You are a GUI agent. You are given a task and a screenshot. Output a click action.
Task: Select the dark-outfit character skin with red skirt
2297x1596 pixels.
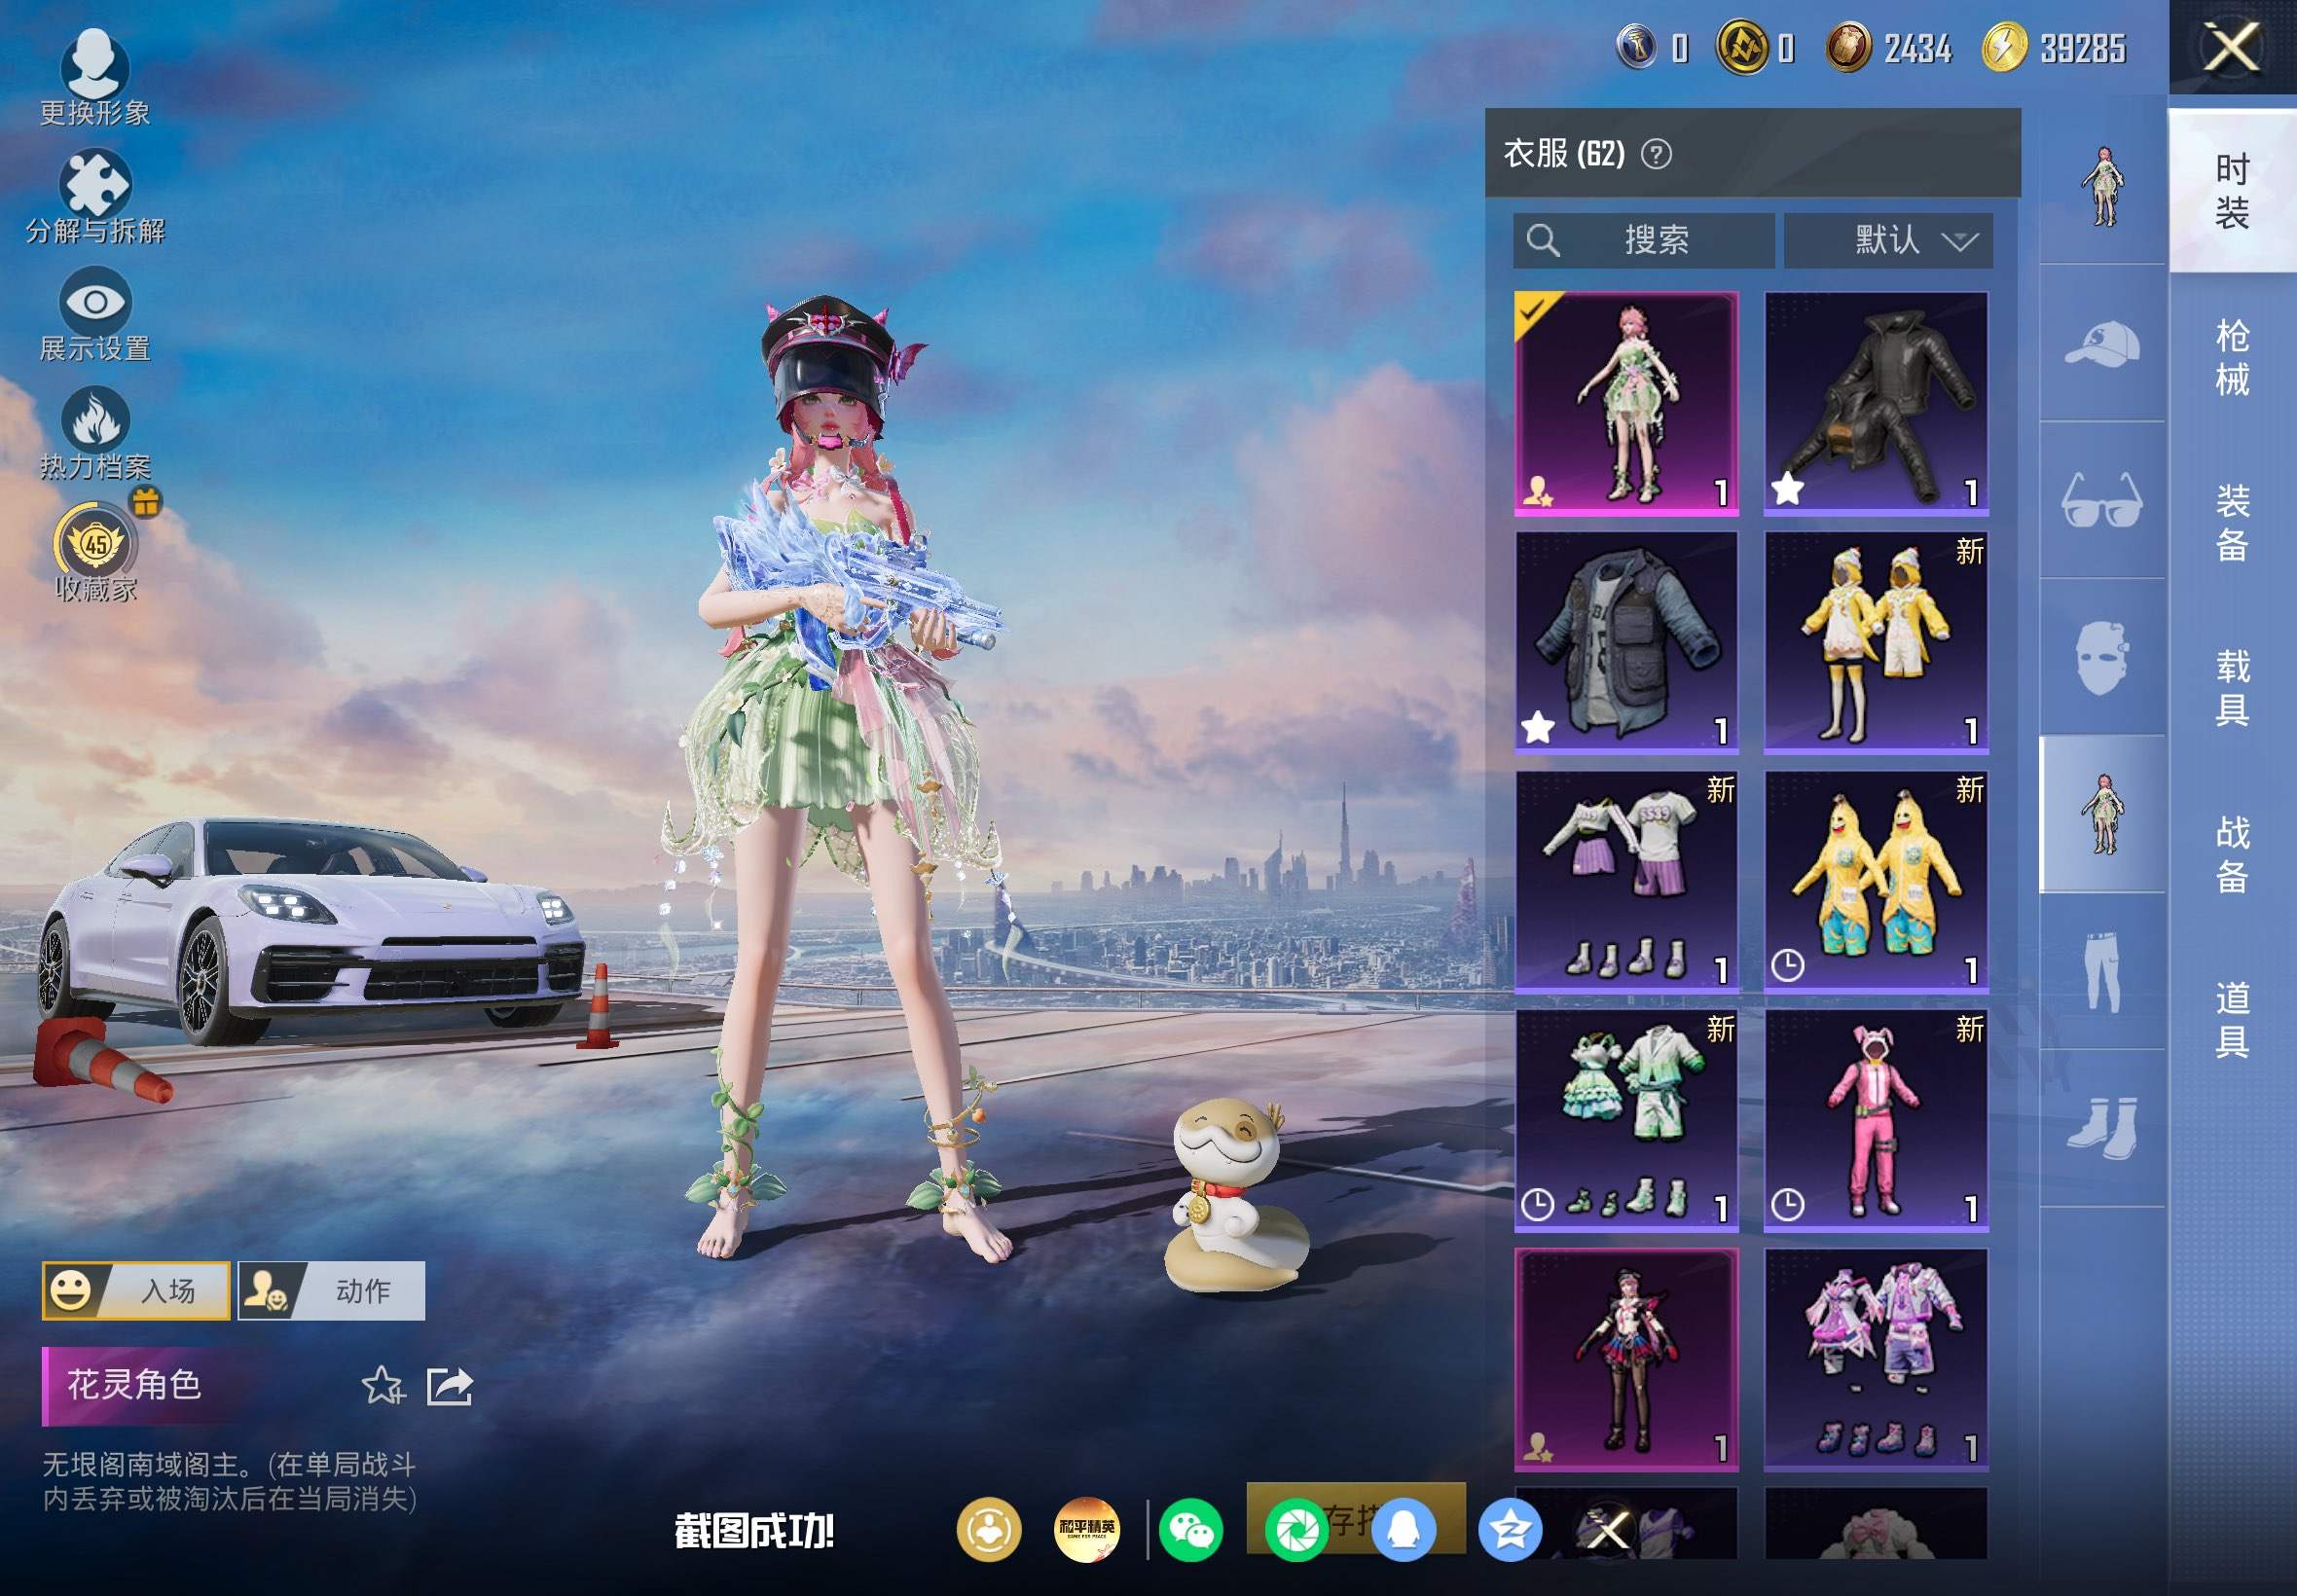click(1627, 1359)
